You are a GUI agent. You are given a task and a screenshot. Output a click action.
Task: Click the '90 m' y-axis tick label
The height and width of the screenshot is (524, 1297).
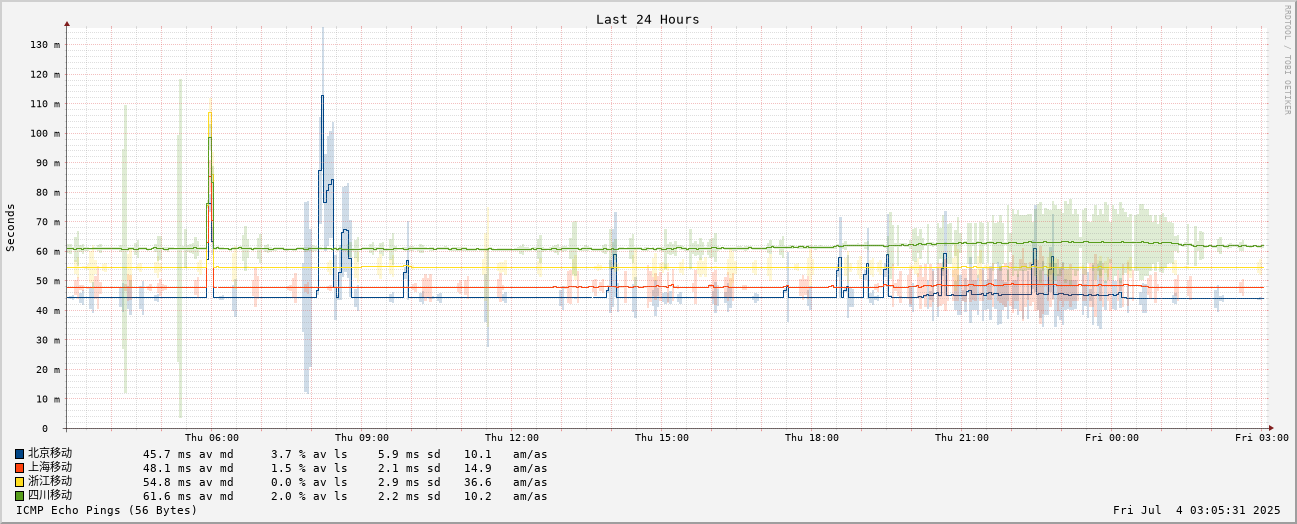(48, 163)
